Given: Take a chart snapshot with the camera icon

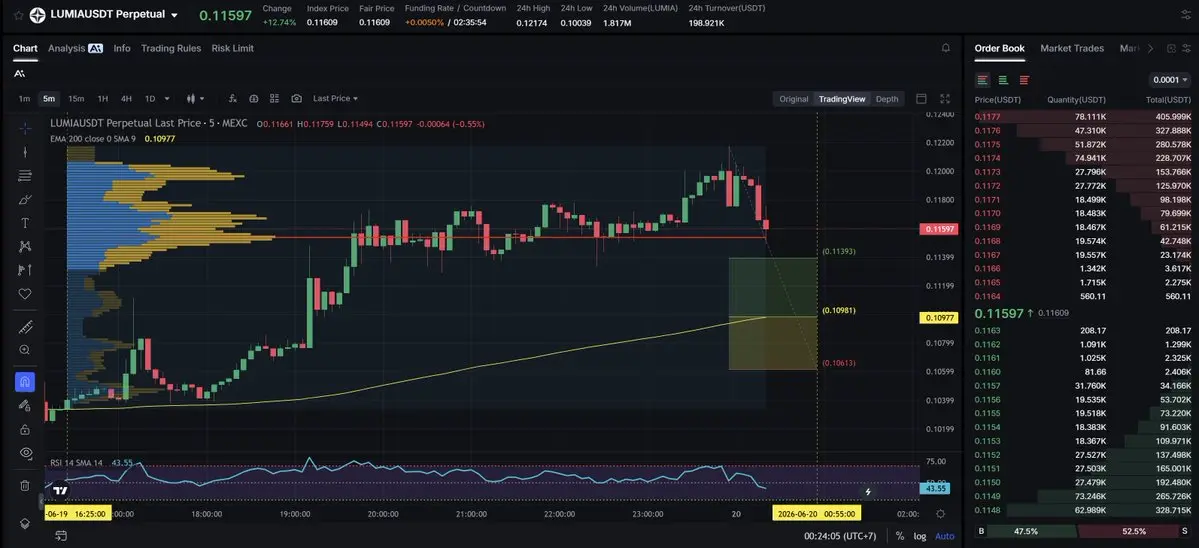Looking at the screenshot, I should 296,99.
